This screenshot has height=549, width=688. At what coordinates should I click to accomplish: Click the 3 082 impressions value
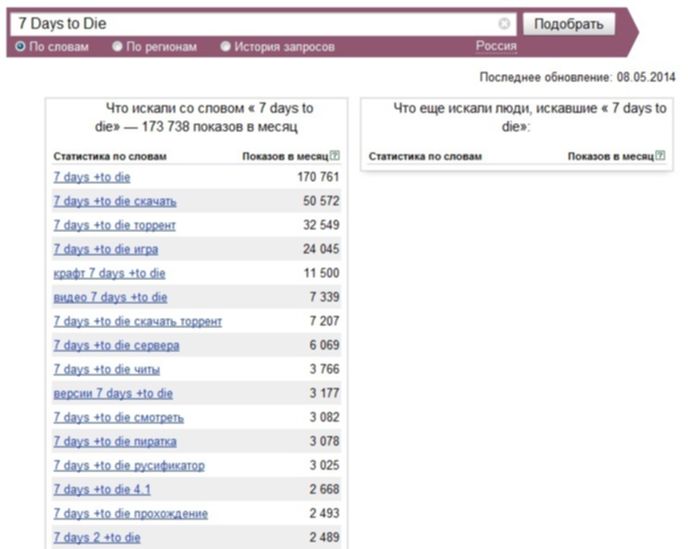pos(324,417)
